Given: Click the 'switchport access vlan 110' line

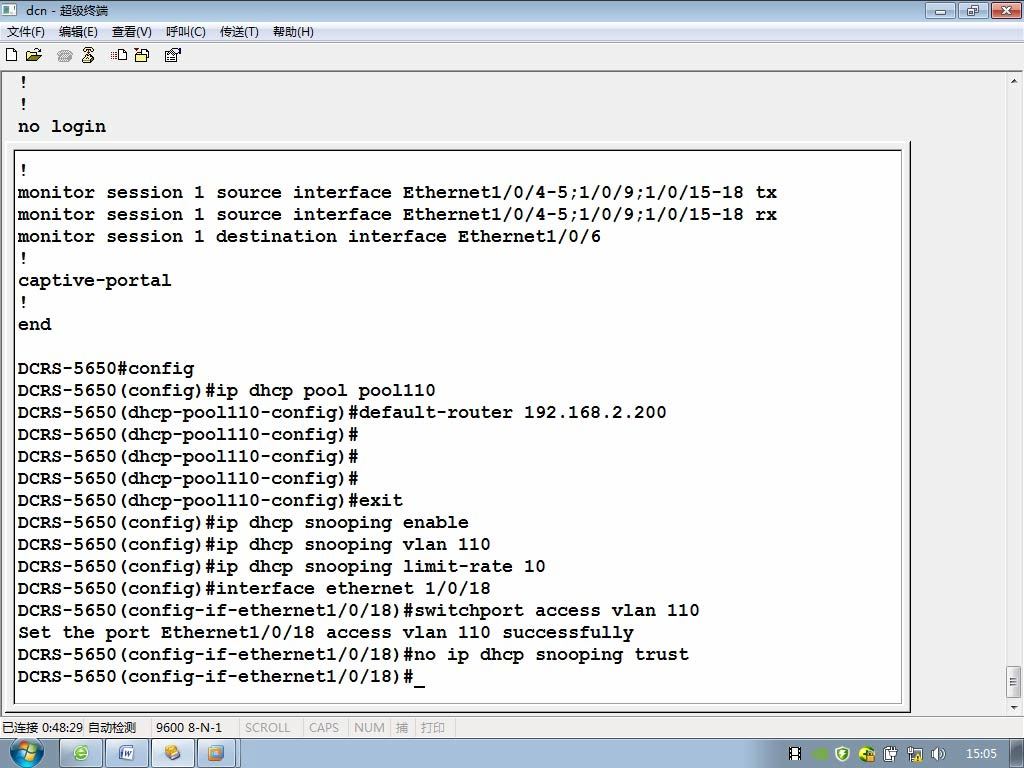Looking at the screenshot, I should pos(359,611).
